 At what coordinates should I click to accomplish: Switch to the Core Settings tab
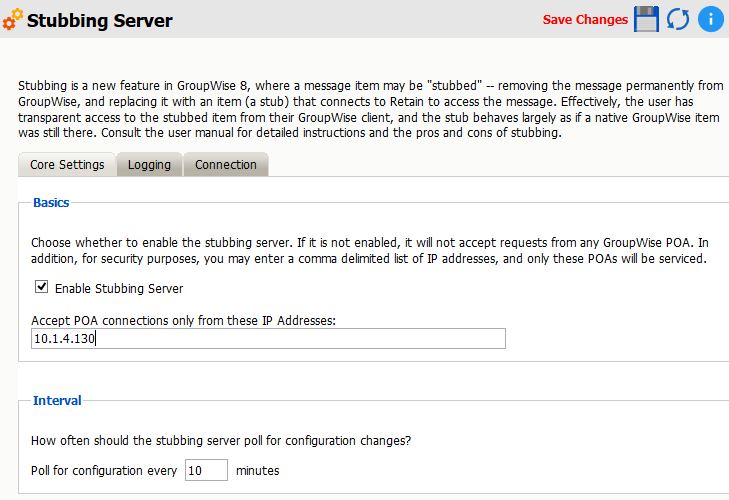pos(67,165)
